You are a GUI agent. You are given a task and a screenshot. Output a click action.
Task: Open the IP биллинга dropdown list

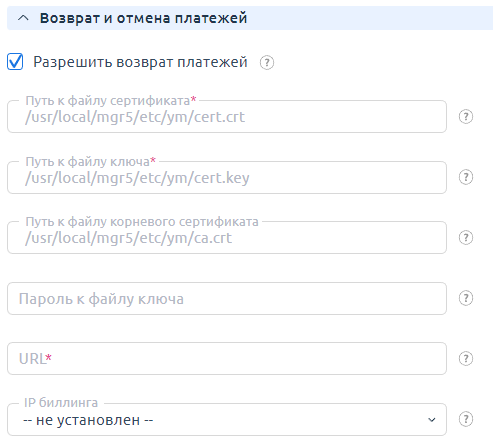pos(227,419)
